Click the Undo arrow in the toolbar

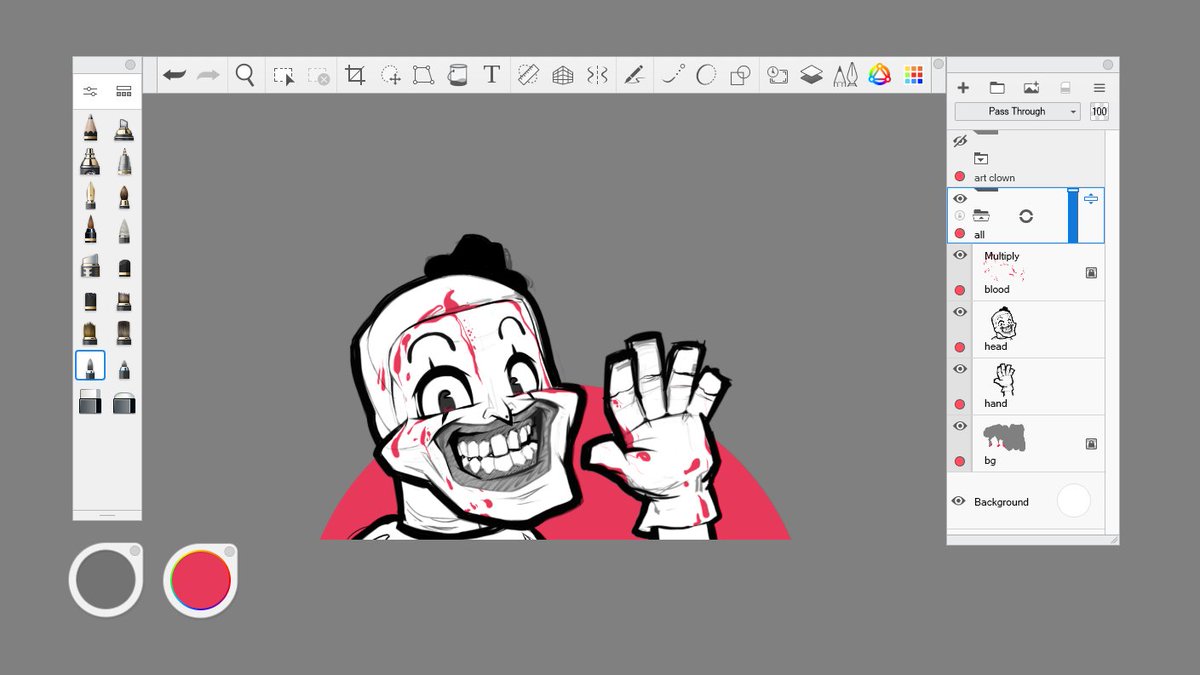click(175, 75)
